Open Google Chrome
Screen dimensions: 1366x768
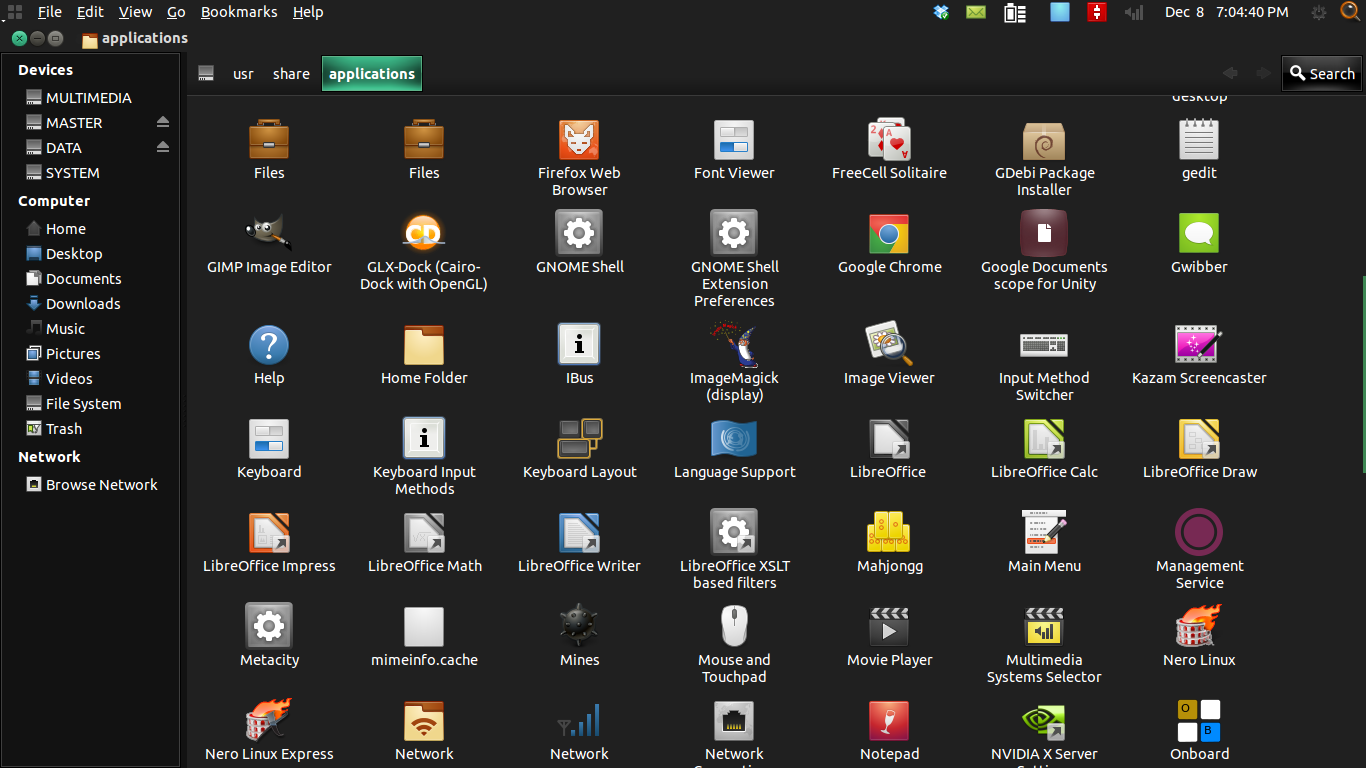889,232
